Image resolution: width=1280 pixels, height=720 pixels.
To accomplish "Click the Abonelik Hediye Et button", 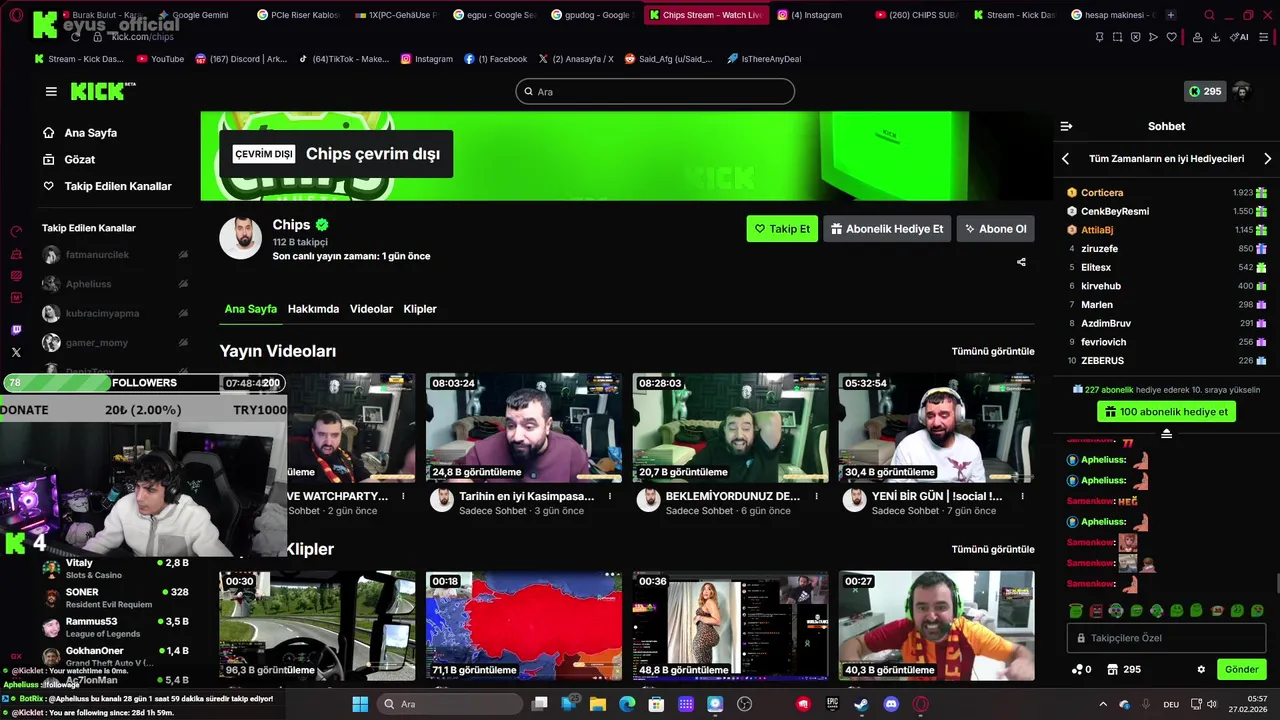I will (887, 229).
